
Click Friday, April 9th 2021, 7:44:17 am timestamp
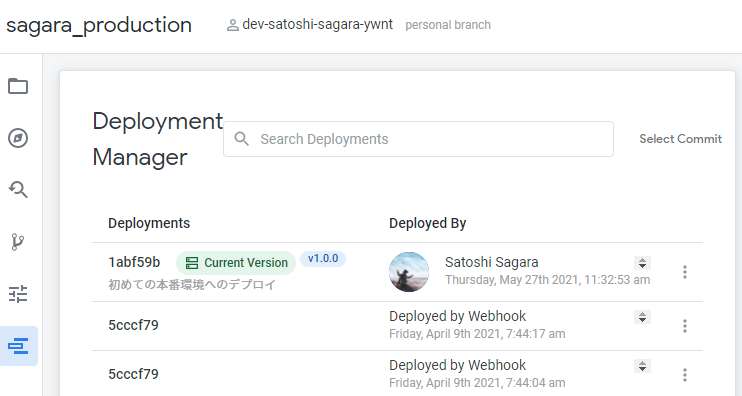pyautogui.click(x=477, y=334)
